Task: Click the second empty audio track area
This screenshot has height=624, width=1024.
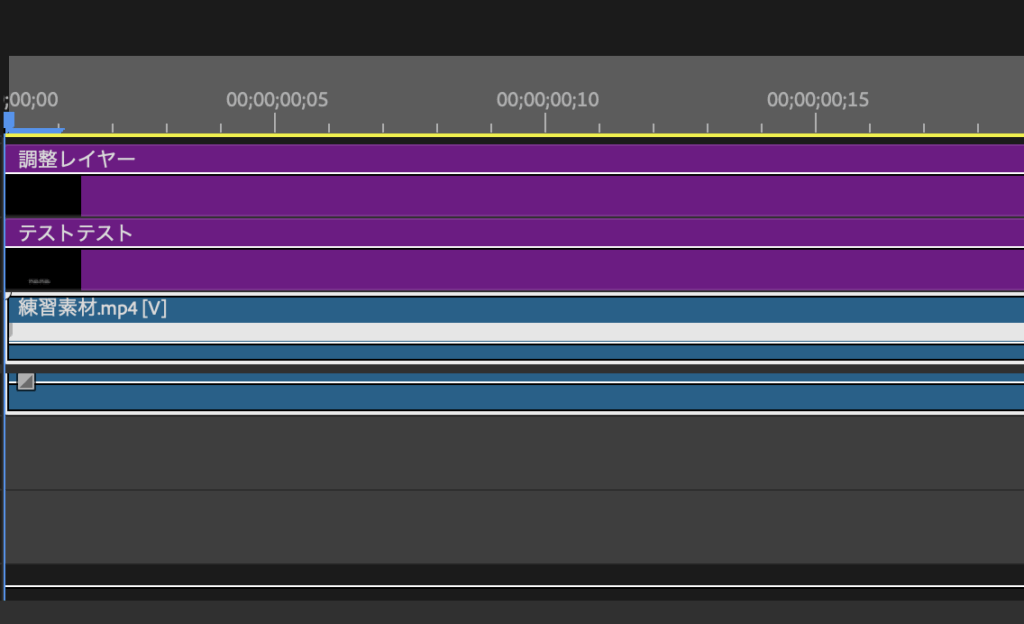Action: (500, 526)
